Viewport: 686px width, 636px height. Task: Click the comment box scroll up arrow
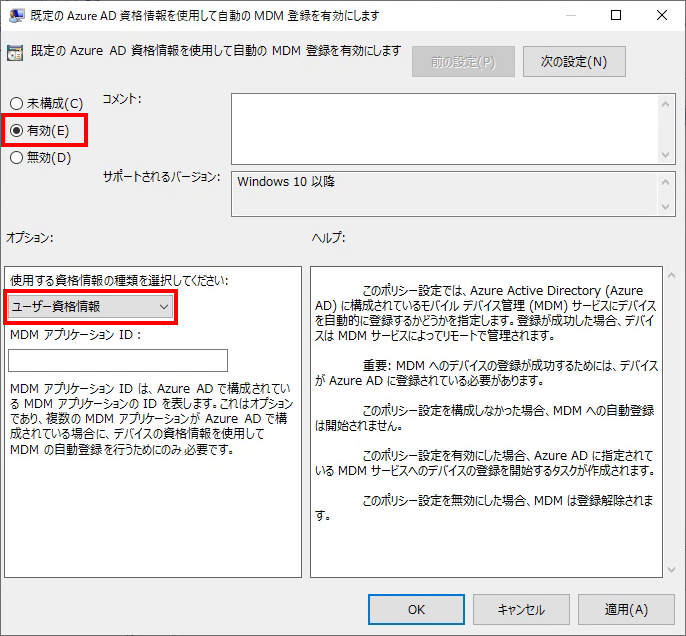click(665, 104)
